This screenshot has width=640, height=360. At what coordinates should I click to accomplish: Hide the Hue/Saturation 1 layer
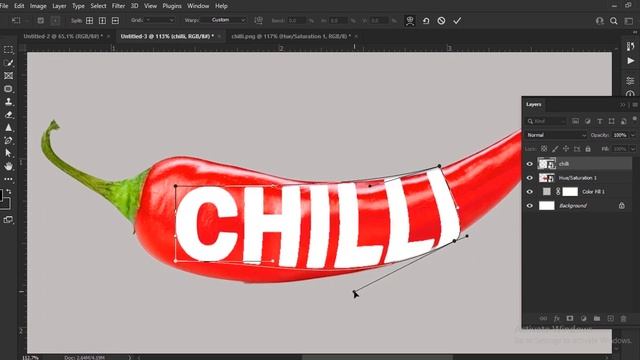pos(529,178)
